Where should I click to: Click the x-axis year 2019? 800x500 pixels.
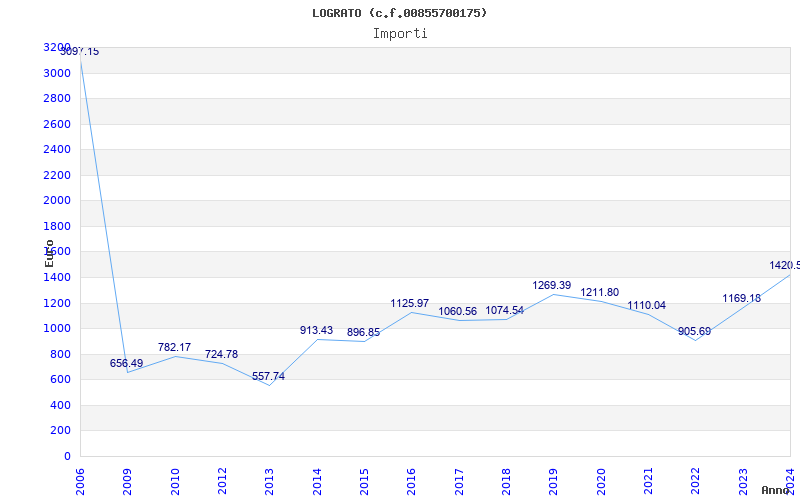[554, 481]
